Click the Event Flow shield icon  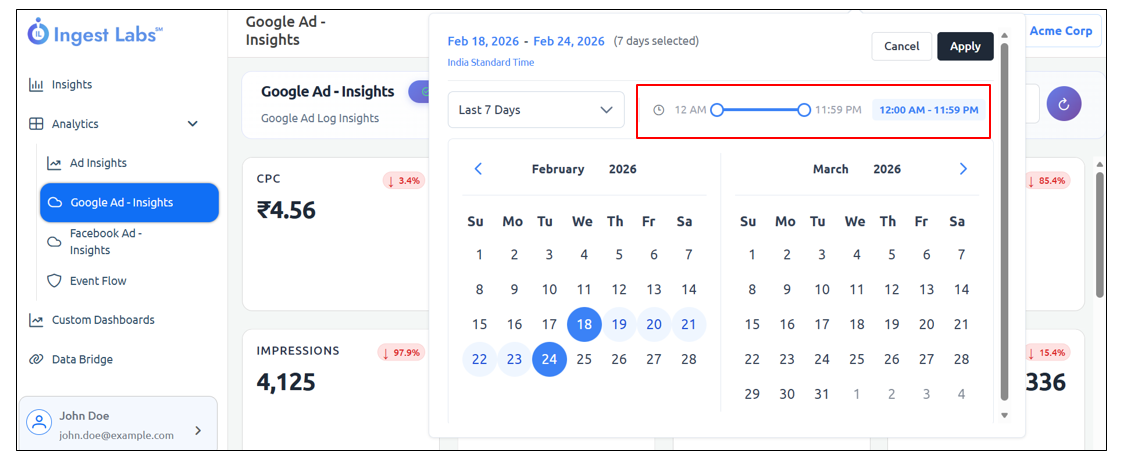pos(54,281)
